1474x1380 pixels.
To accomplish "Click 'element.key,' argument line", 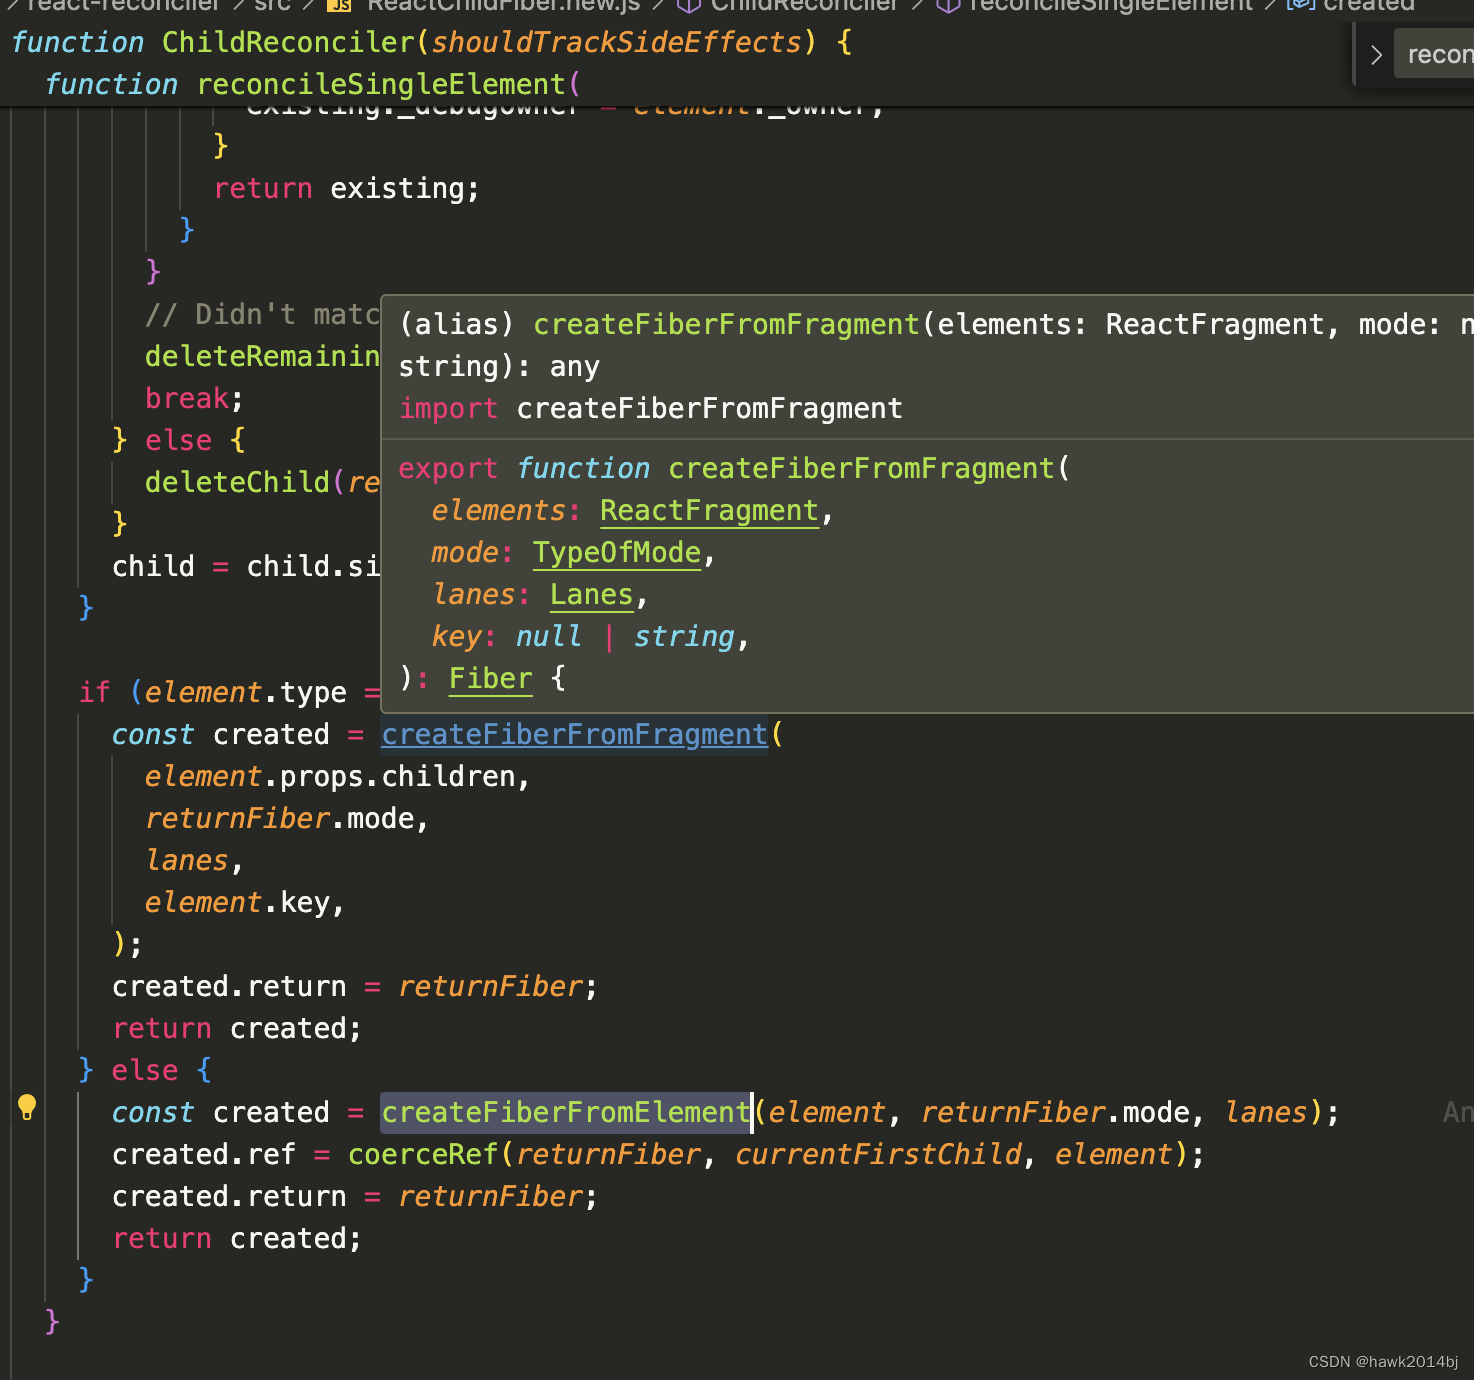I will (x=245, y=903).
